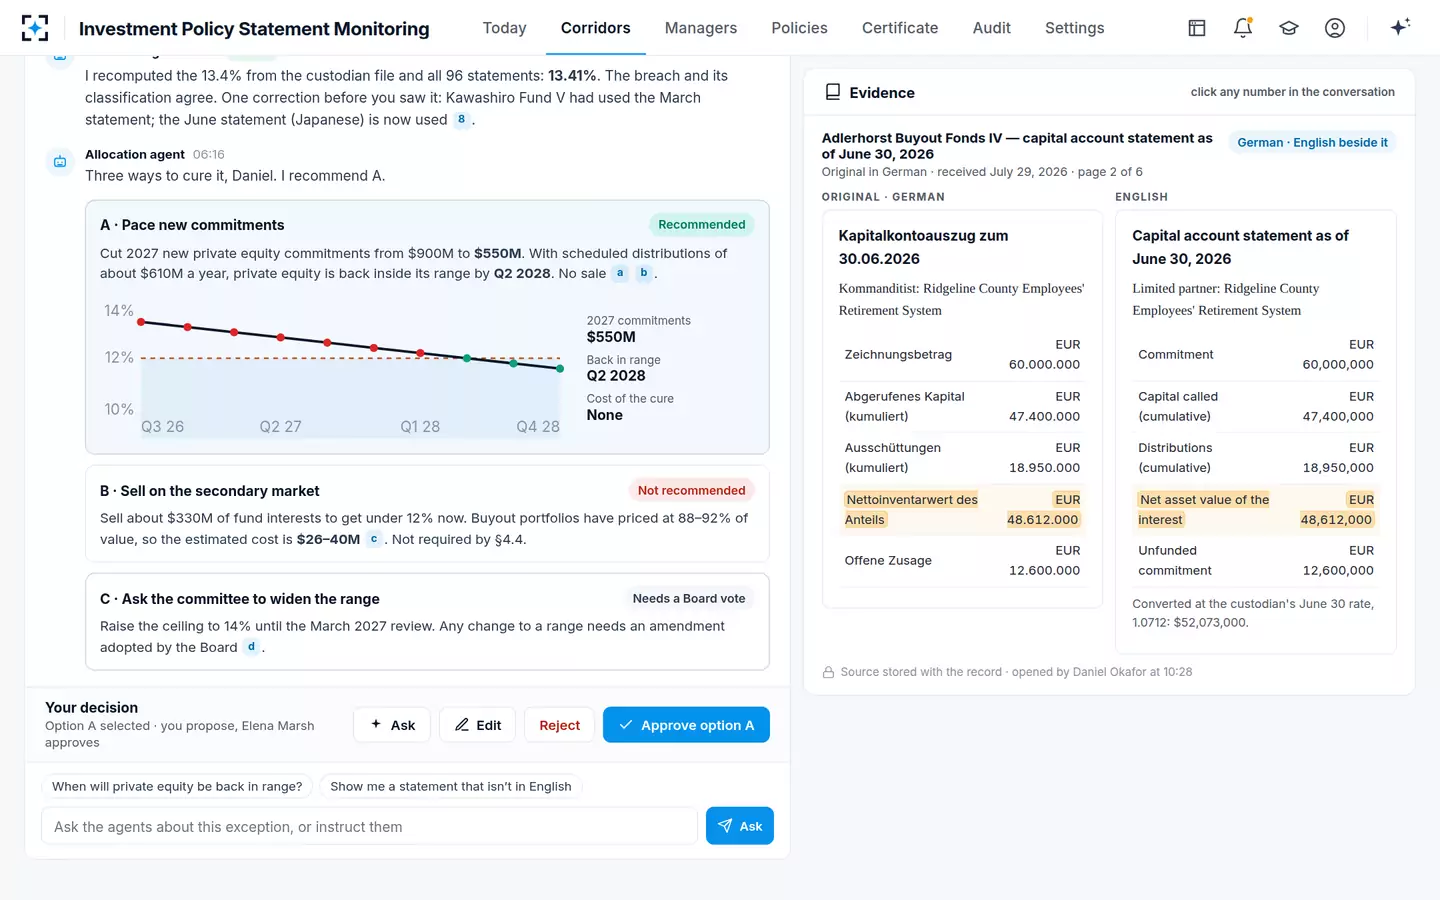1440x900 pixels.
Task: Send question with the blue Ask button
Action: click(x=740, y=826)
